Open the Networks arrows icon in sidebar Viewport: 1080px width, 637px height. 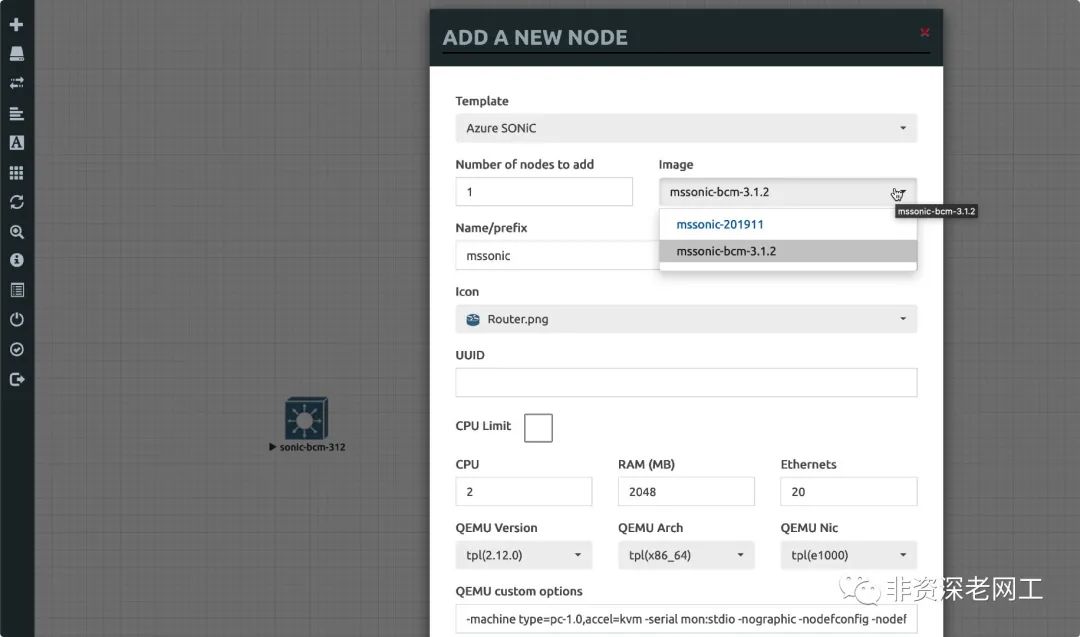pos(17,83)
